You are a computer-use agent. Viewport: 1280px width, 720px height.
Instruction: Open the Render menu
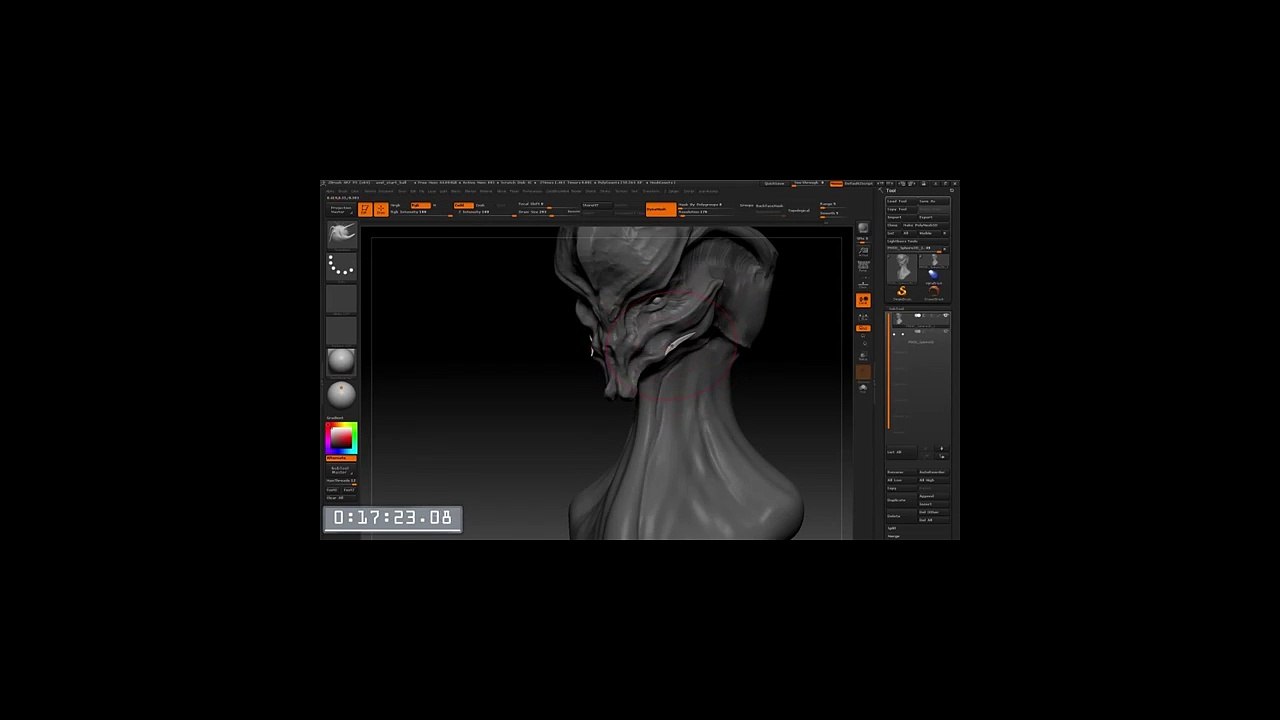tap(576, 191)
